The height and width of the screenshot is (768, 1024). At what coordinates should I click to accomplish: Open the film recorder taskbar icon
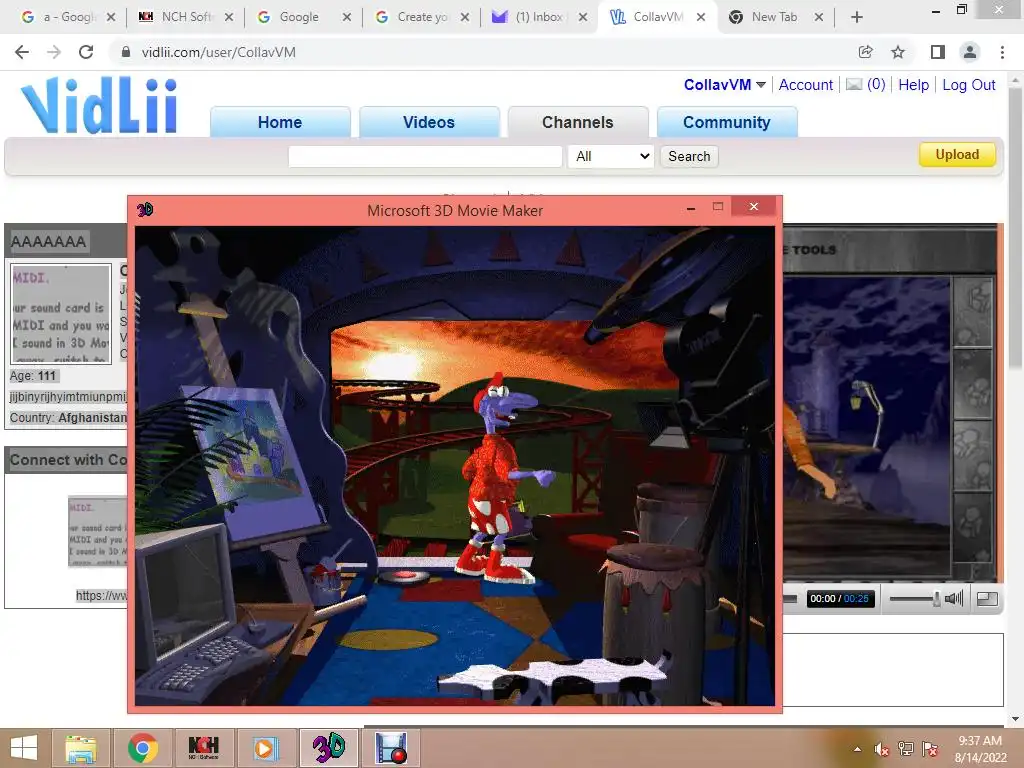(x=391, y=748)
